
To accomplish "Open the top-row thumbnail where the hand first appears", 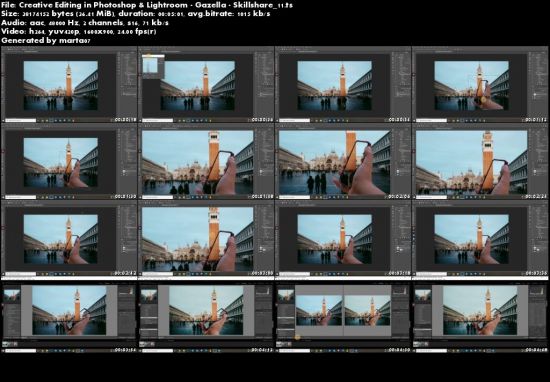I will [x=480, y=85].
